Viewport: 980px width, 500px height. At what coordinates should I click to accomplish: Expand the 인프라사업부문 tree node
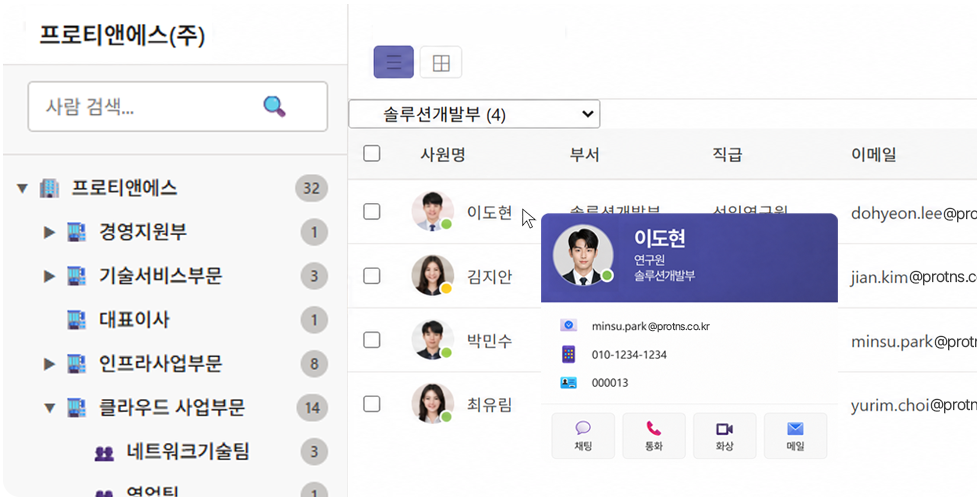pos(49,364)
